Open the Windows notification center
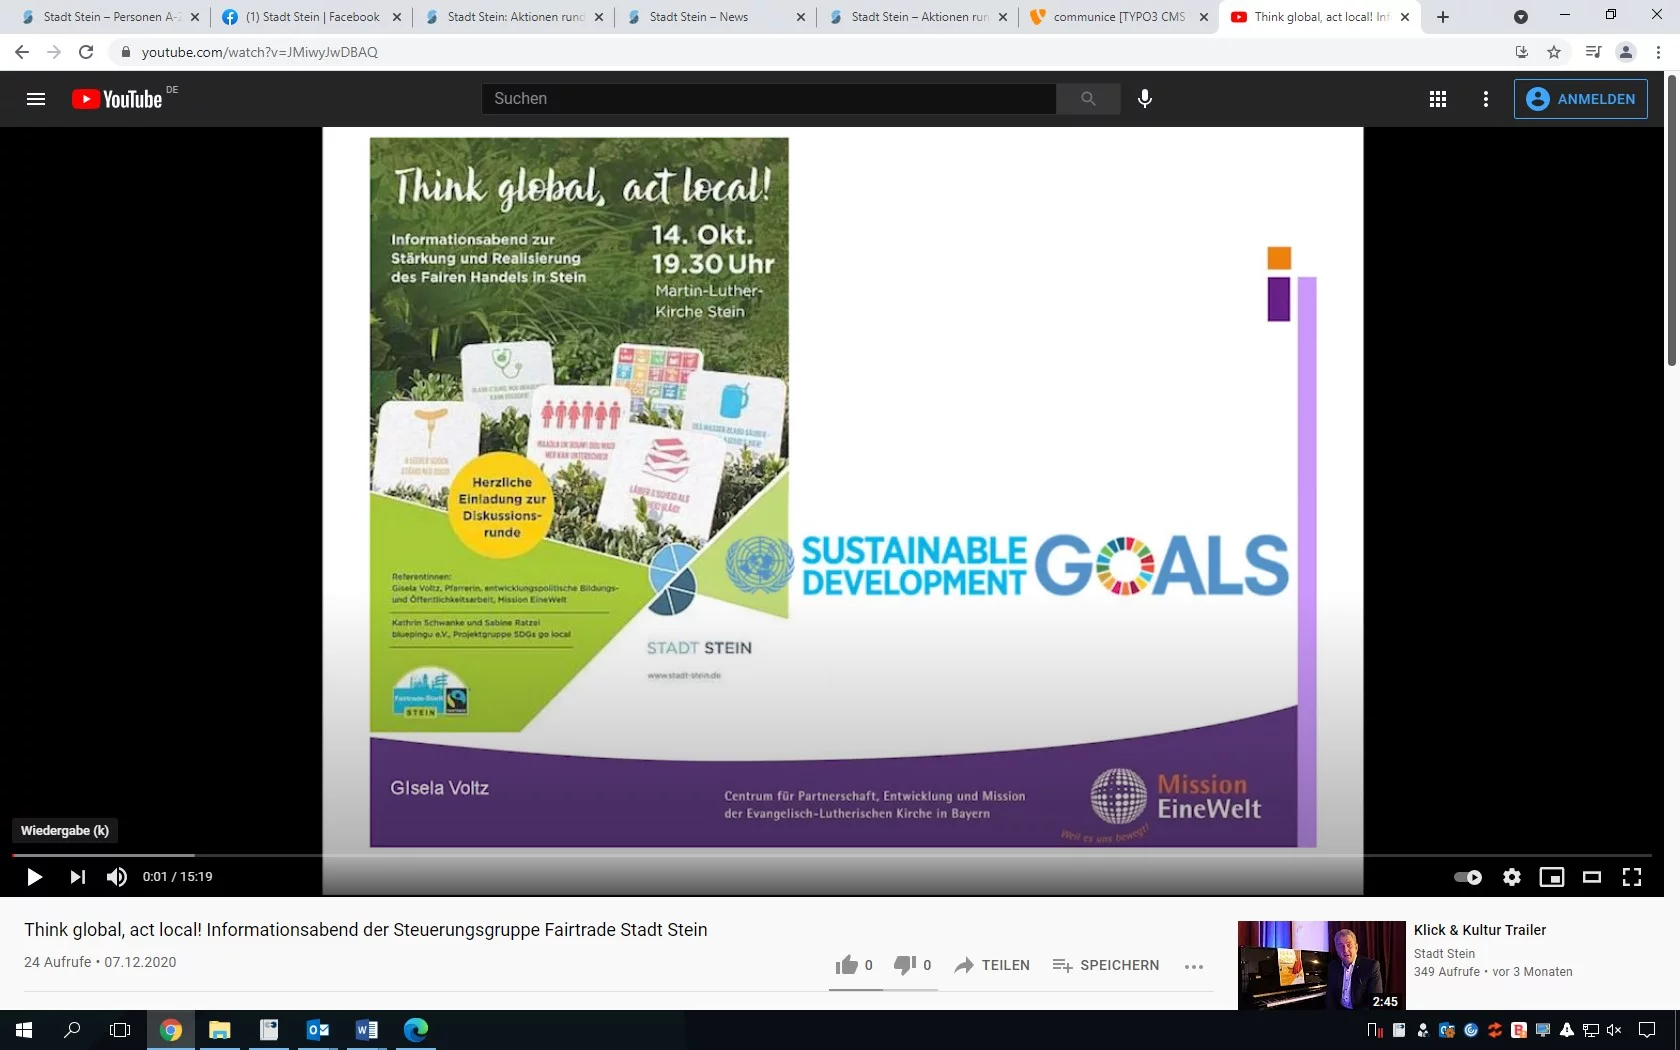The image size is (1680, 1050). tap(1647, 1030)
